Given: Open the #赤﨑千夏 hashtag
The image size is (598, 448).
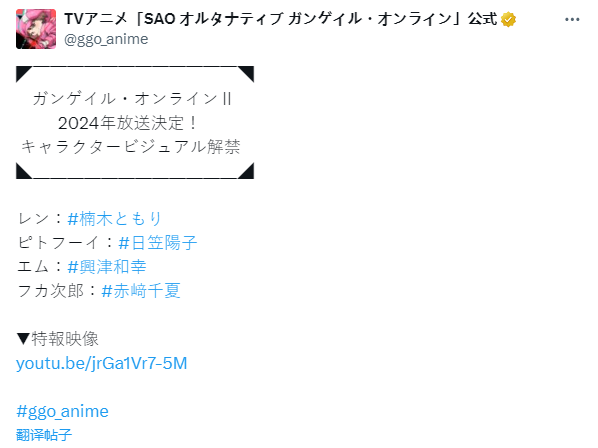Looking at the screenshot, I should pos(140,291).
